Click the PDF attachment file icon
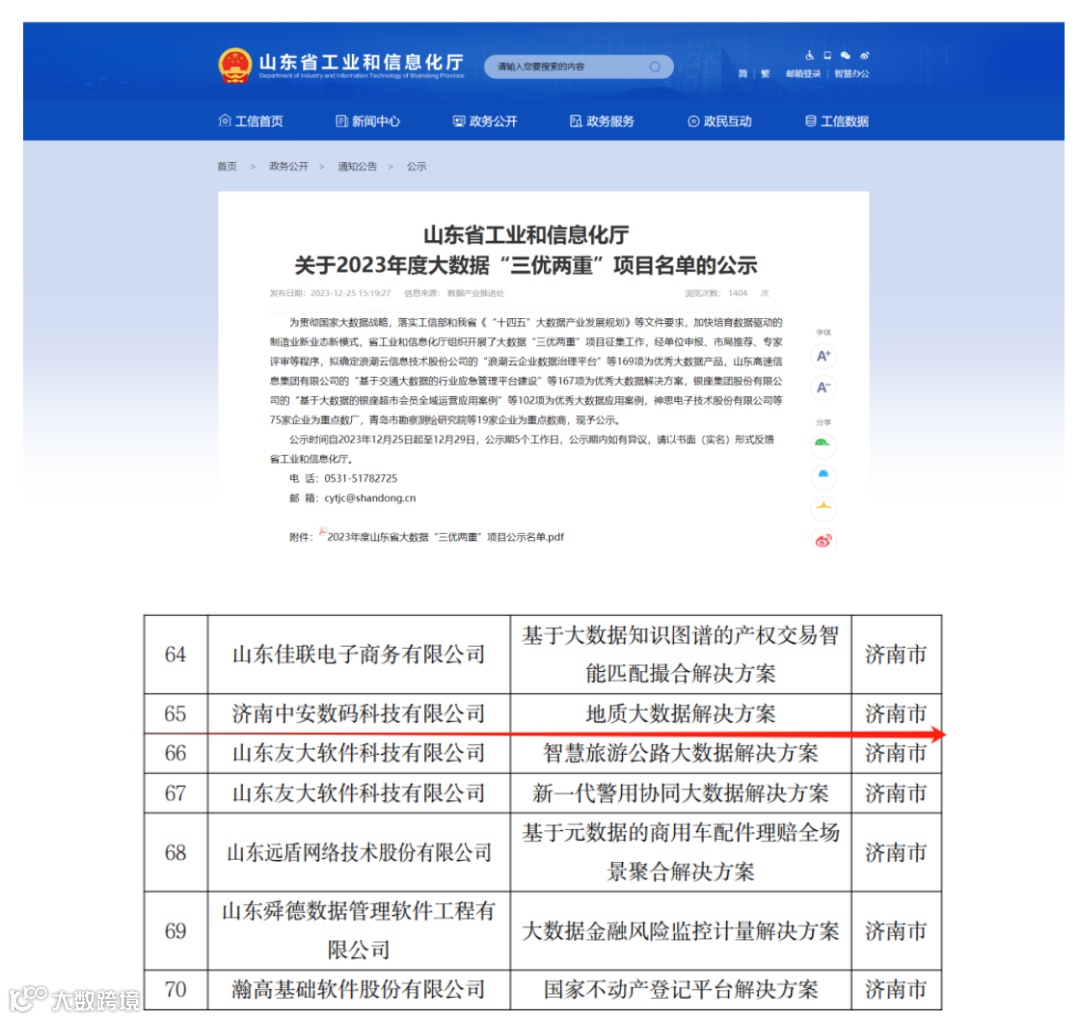Viewport: 1080px width, 1020px height. pyautogui.click(x=322, y=532)
